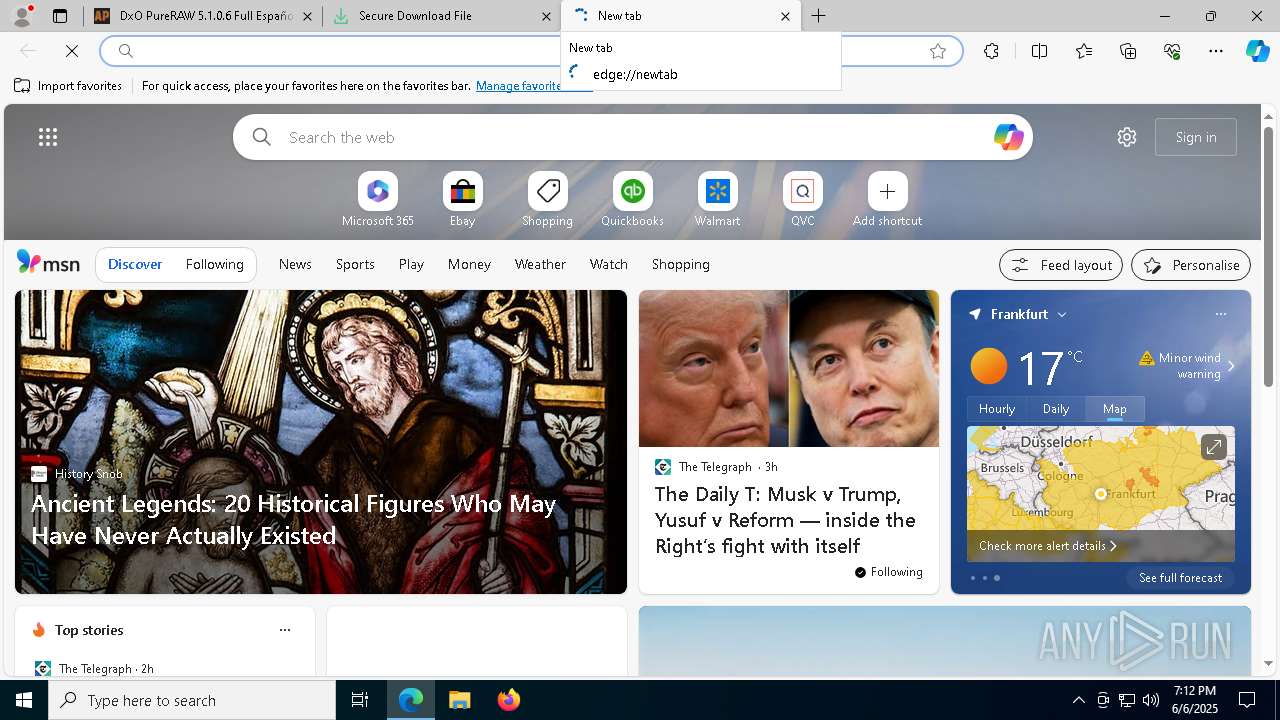Close the DxO PureRAW tab
The image size is (1280, 720).
pos(307,16)
